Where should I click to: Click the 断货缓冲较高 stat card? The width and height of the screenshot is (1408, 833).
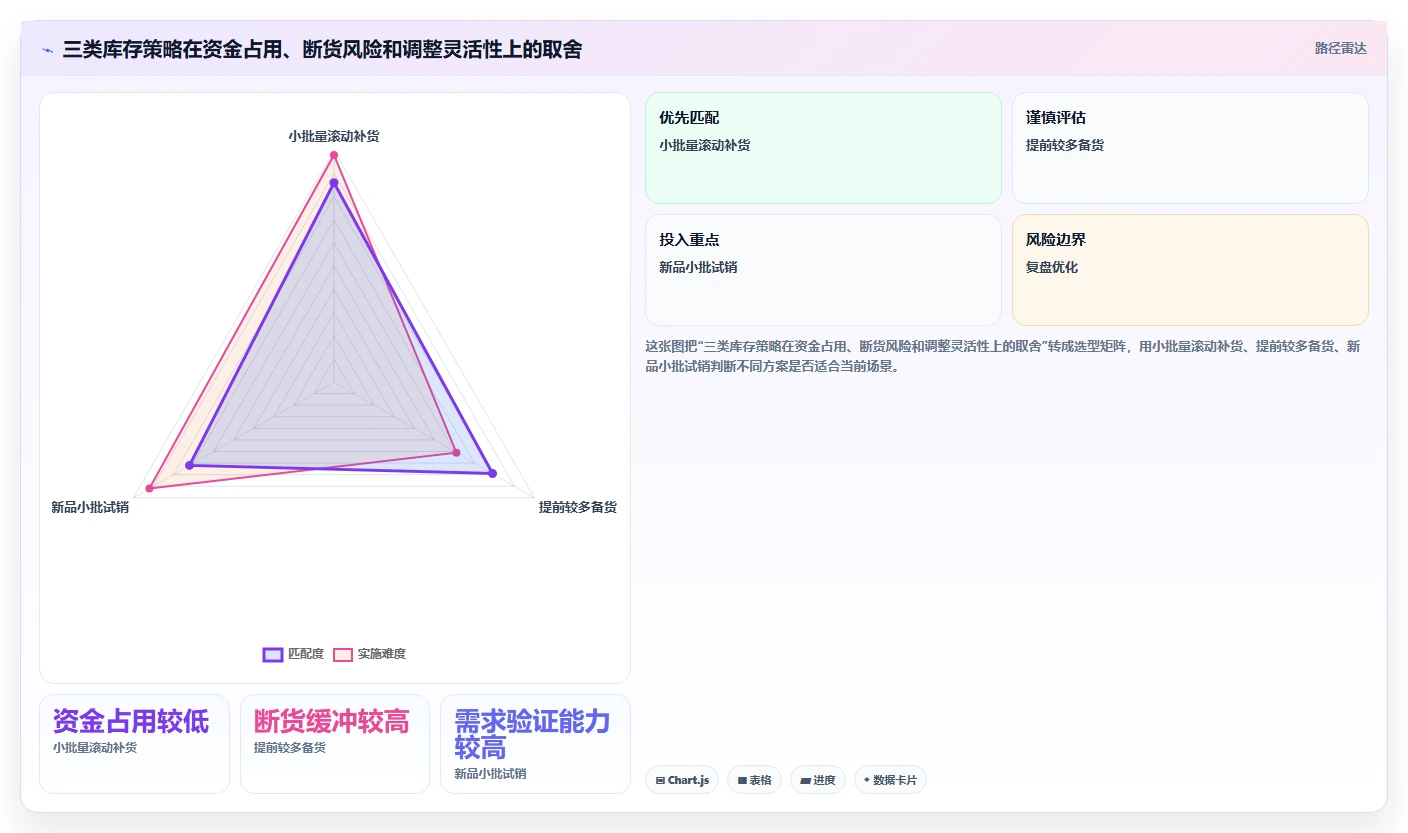[x=335, y=744]
